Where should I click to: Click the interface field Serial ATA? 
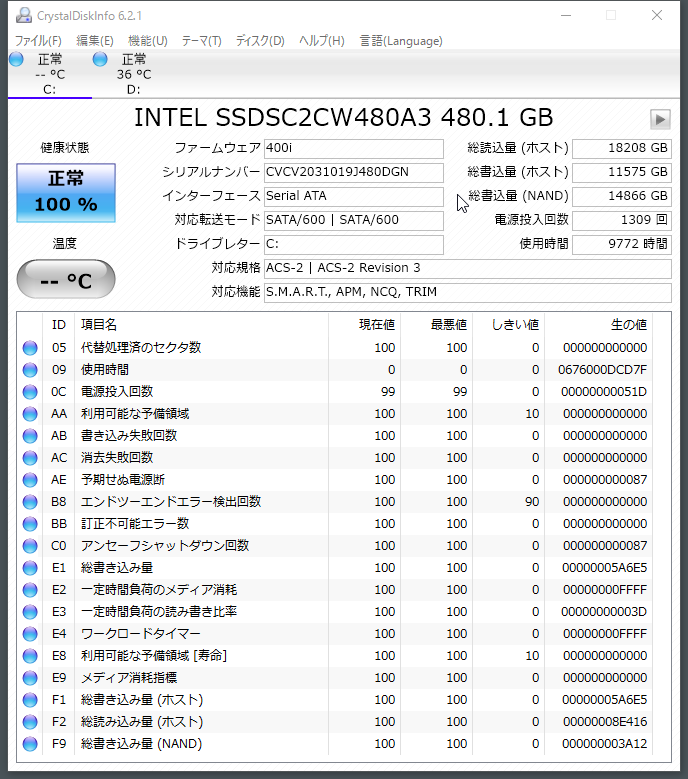[354, 196]
